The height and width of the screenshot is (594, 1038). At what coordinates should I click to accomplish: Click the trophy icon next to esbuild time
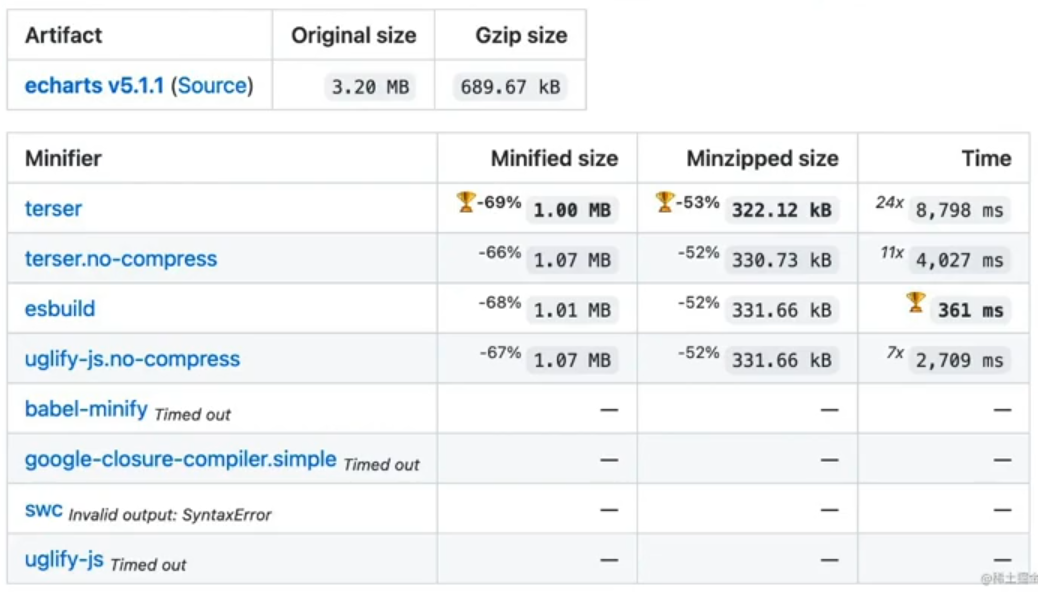(x=916, y=302)
